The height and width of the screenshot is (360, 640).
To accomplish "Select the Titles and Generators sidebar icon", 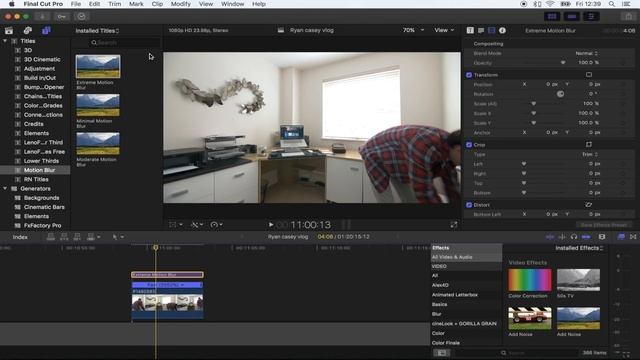I will (46, 31).
